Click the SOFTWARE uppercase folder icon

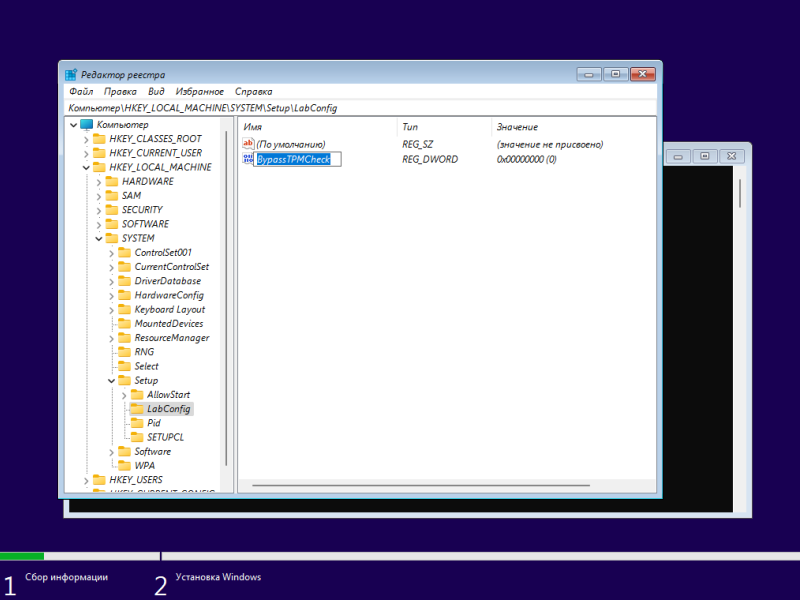point(112,224)
